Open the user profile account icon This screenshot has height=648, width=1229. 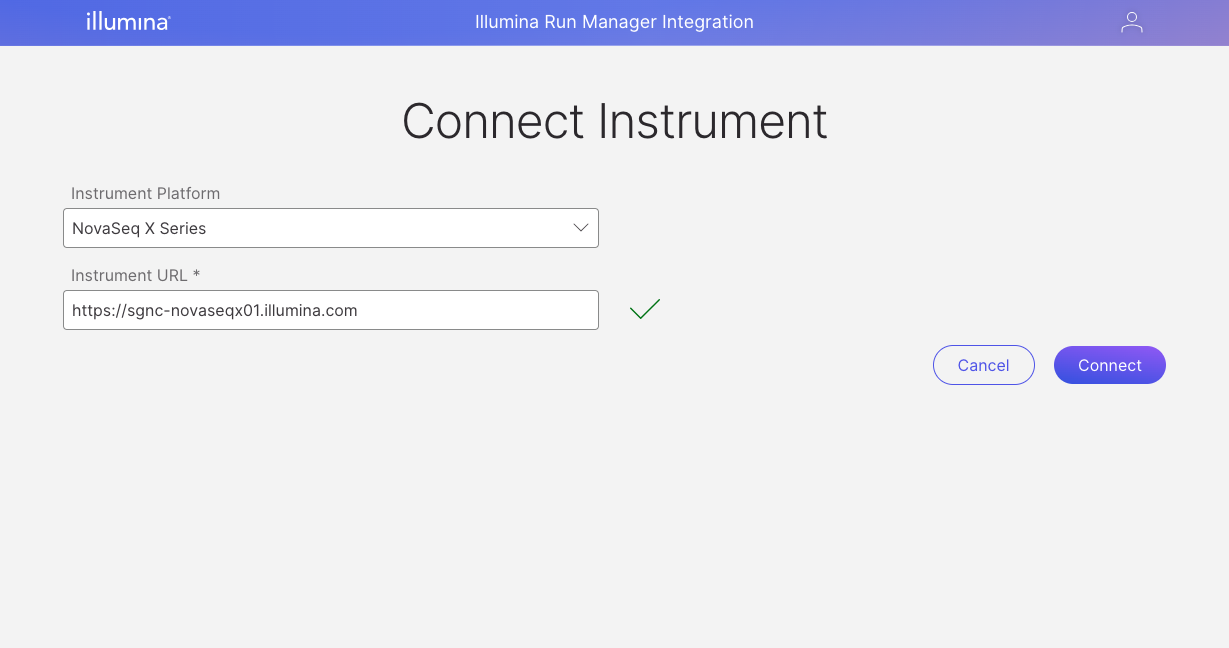[1131, 22]
